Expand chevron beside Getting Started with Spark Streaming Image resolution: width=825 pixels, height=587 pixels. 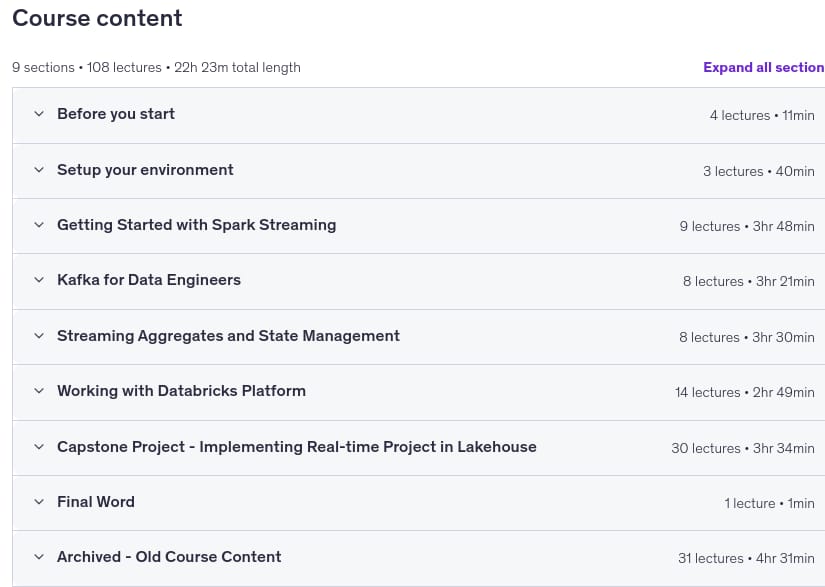[x=39, y=225]
